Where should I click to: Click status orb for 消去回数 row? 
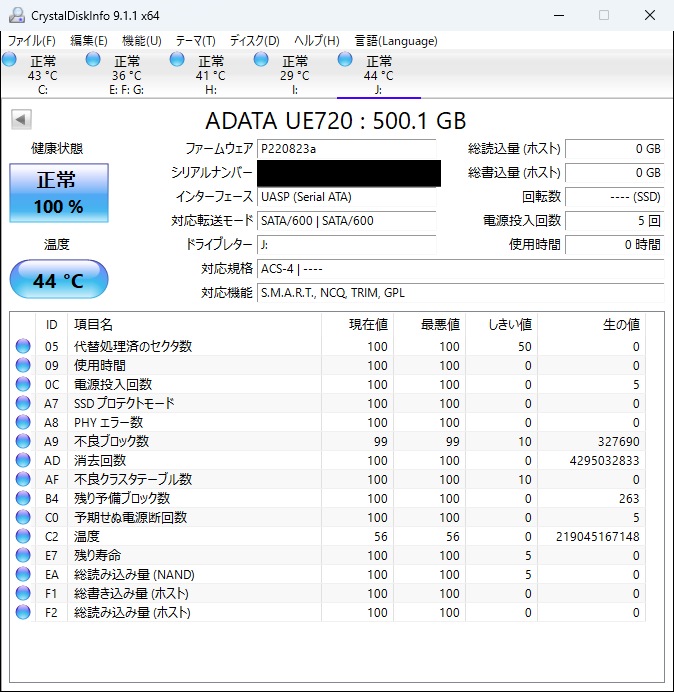23,460
